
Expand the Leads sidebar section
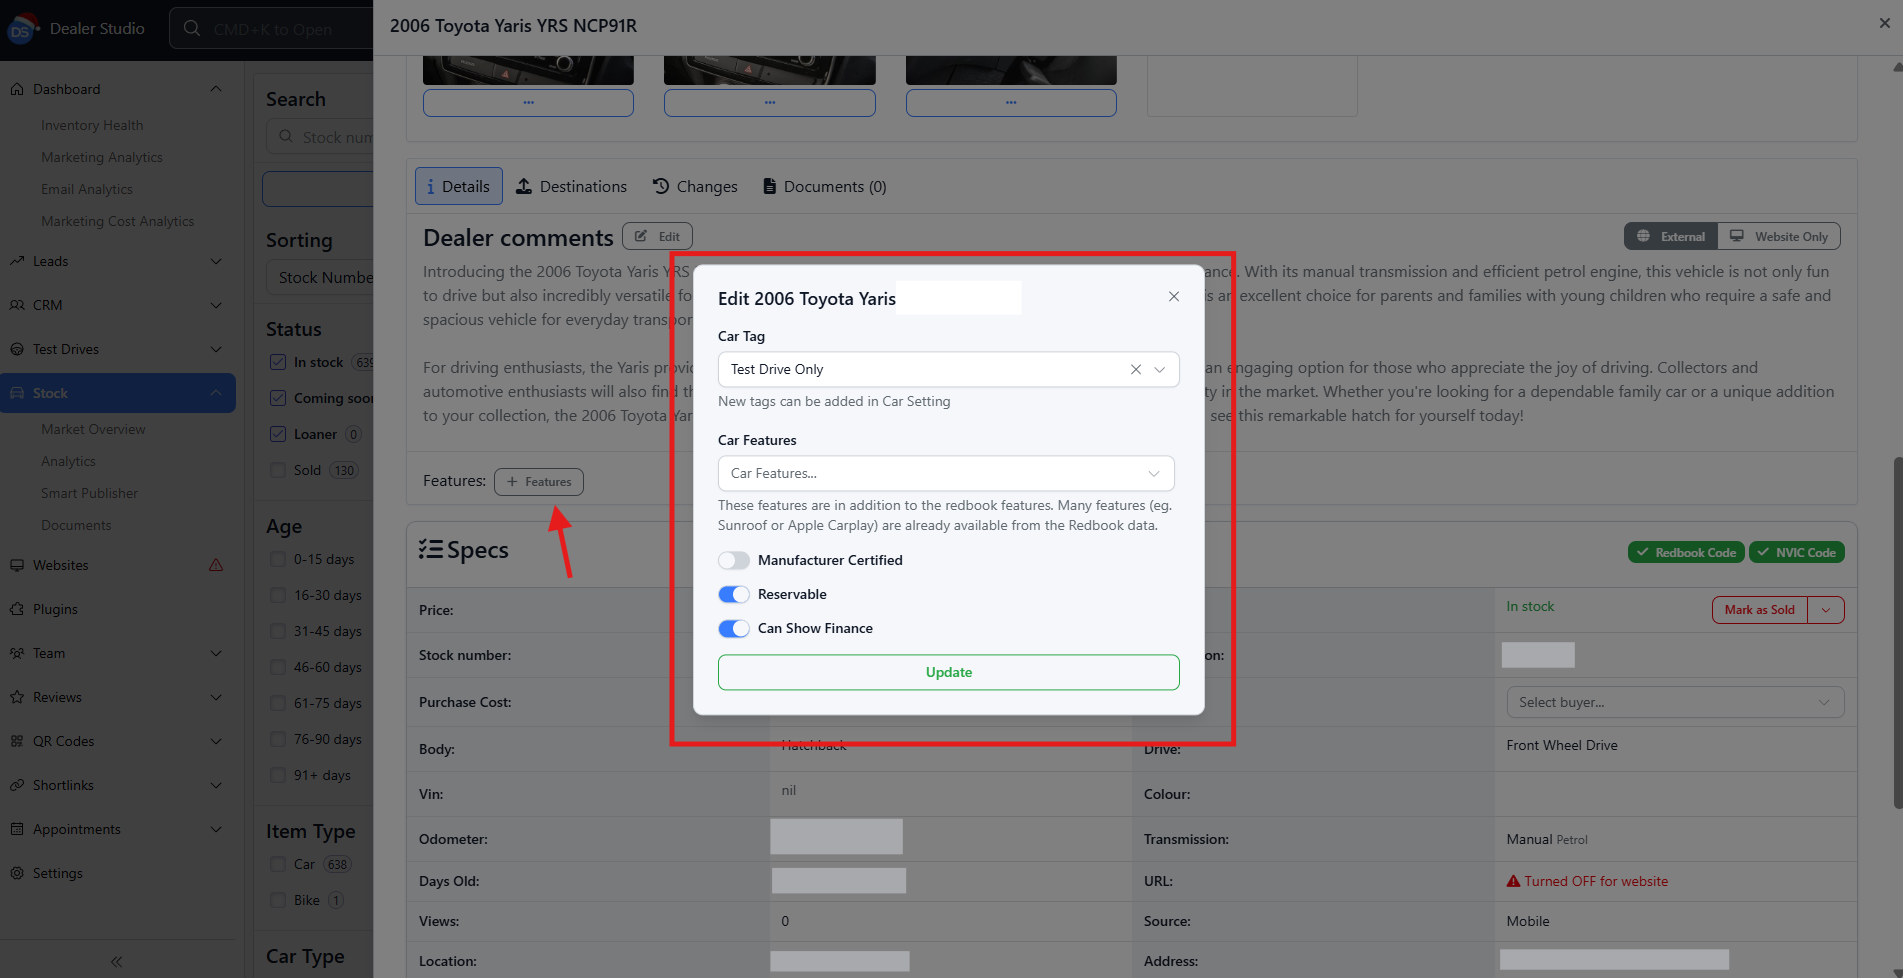tap(216, 261)
